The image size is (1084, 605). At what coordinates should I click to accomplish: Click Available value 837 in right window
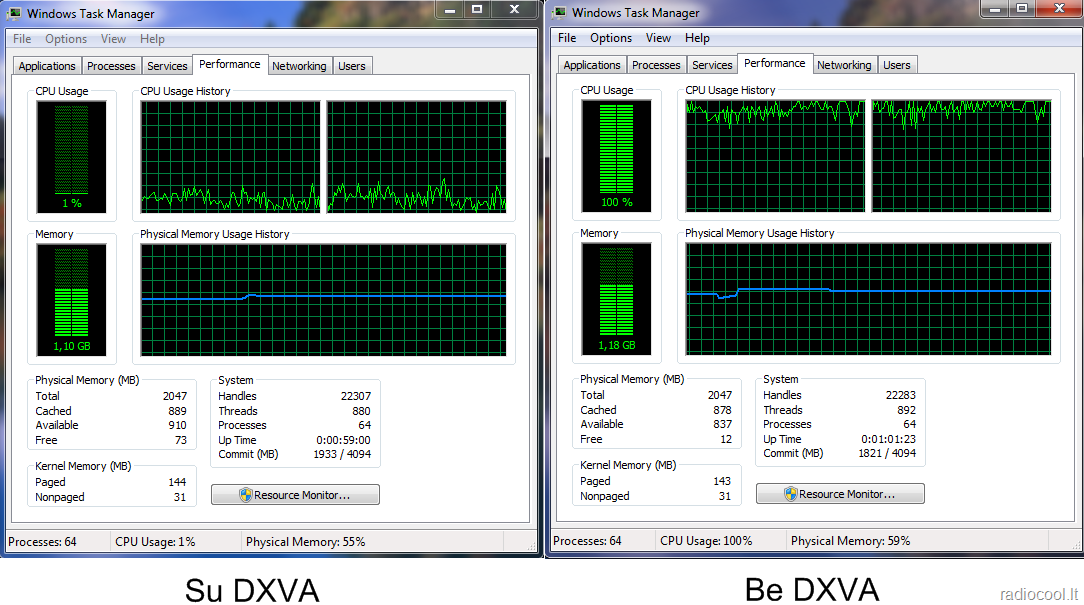(722, 425)
